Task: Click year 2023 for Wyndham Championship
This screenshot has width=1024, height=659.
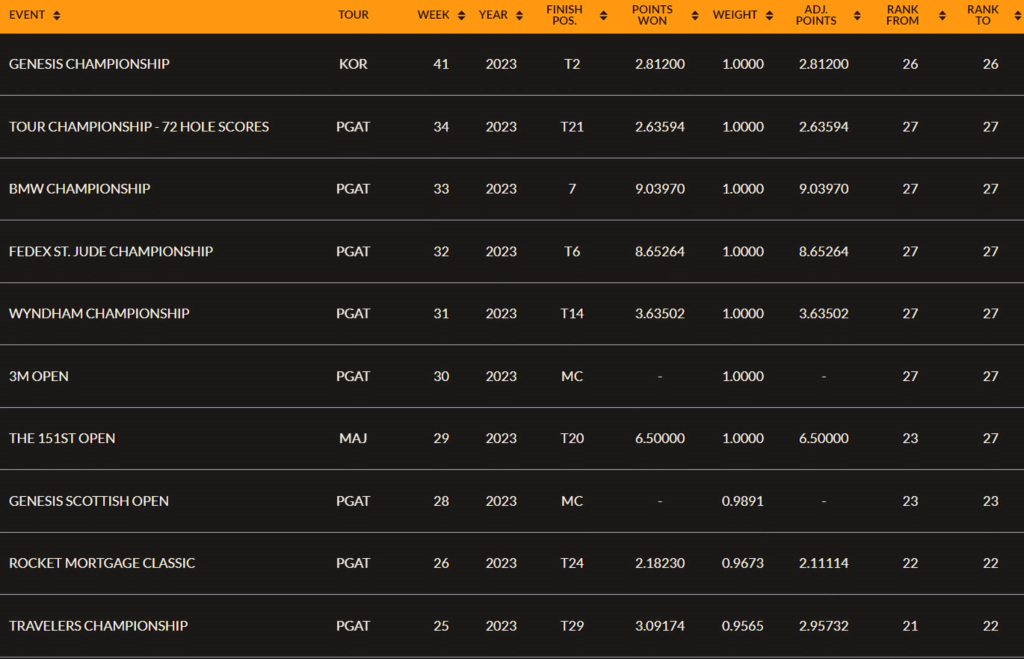Action: pyautogui.click(x=502, y=313)
